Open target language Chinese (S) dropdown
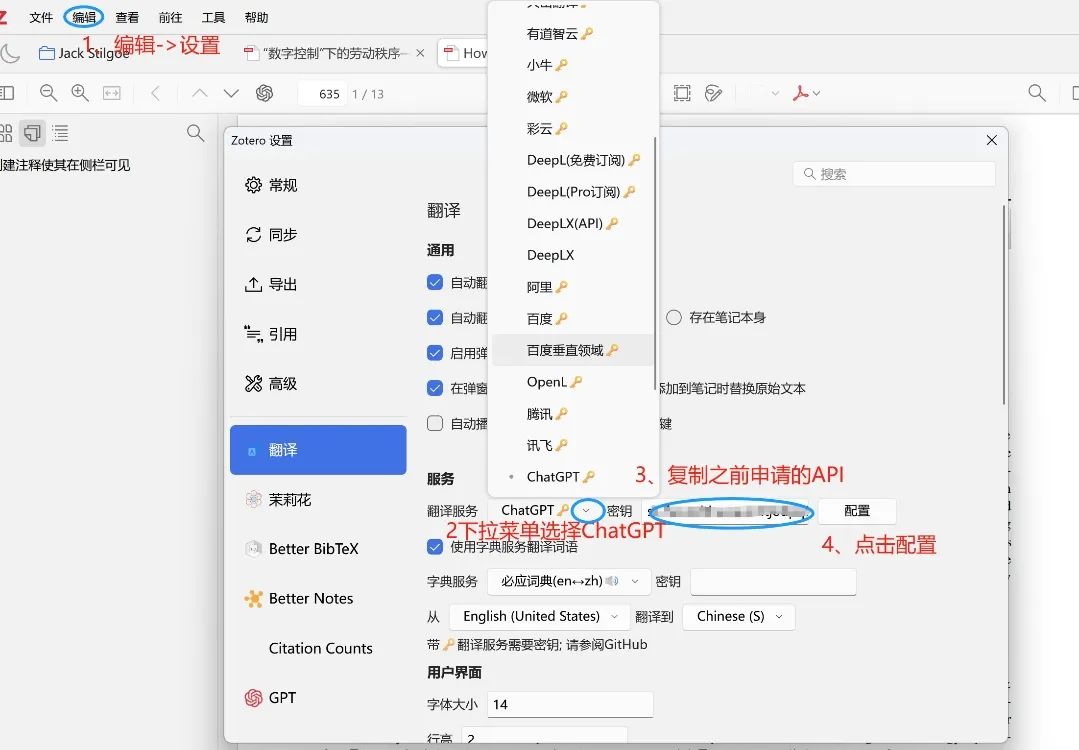This screenshot has height=750, width=1079. point(739,617)
